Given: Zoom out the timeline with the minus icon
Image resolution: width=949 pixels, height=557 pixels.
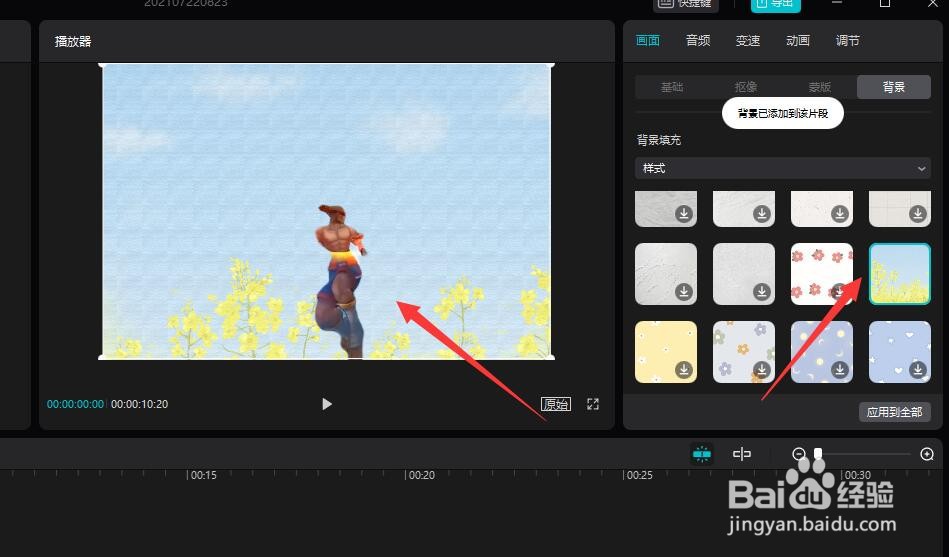Looking at the screenshot, I should pyautogui.click(x=799, y=454).
